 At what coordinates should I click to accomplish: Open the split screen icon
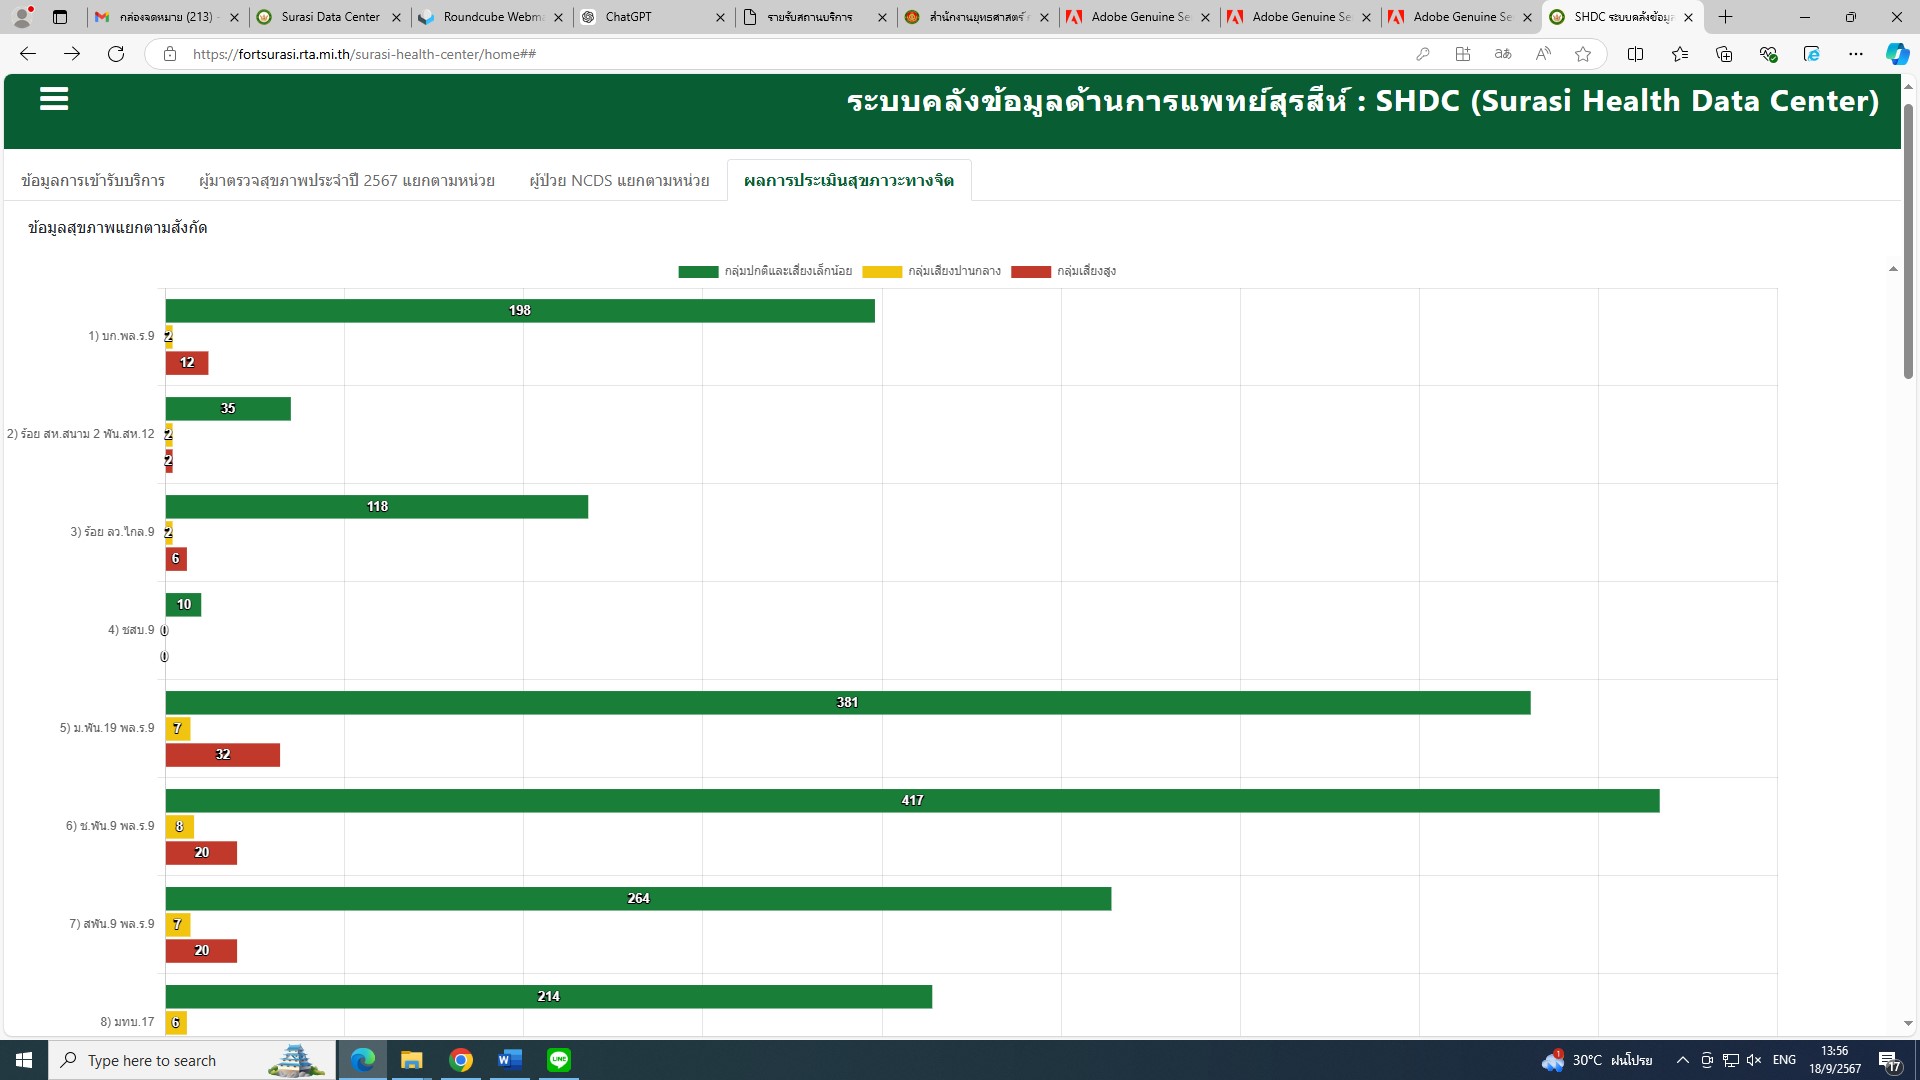click(1635, 54)
